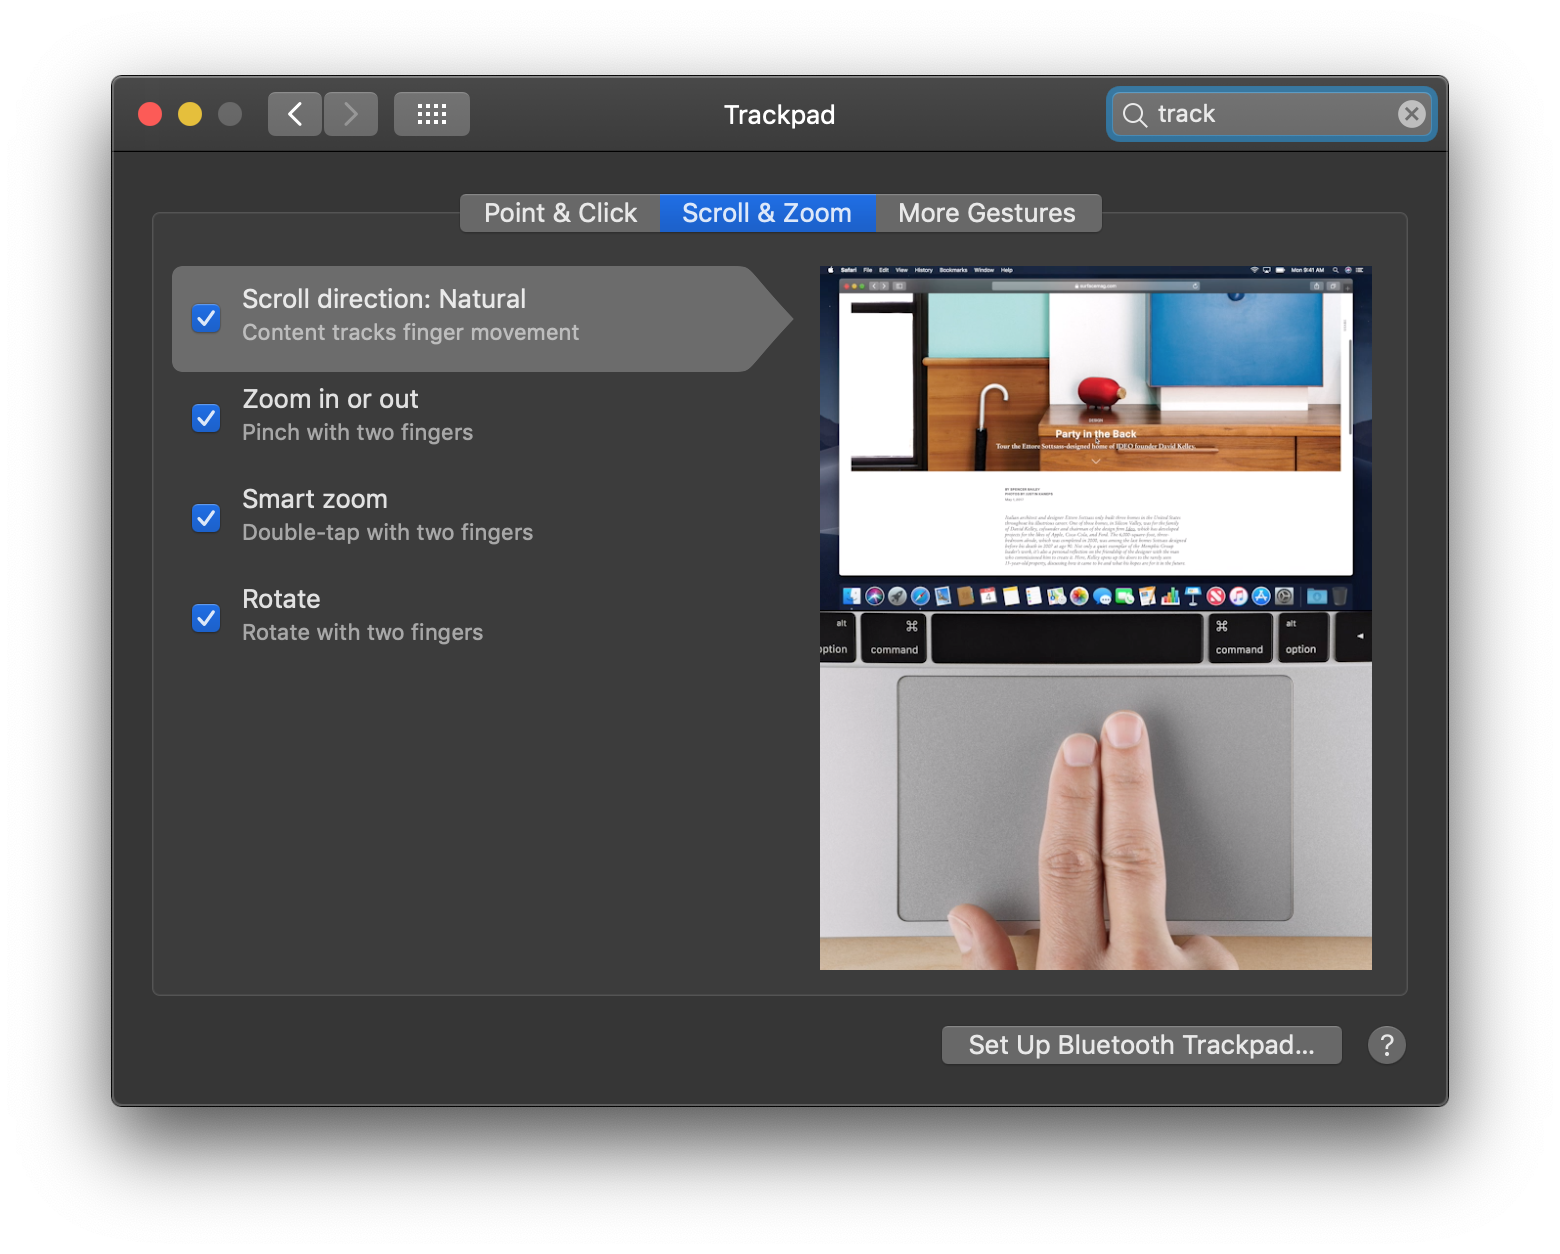Switch to the Point & Click tab
Screen dimensions: 1560x1254
[x=559, y=212]
